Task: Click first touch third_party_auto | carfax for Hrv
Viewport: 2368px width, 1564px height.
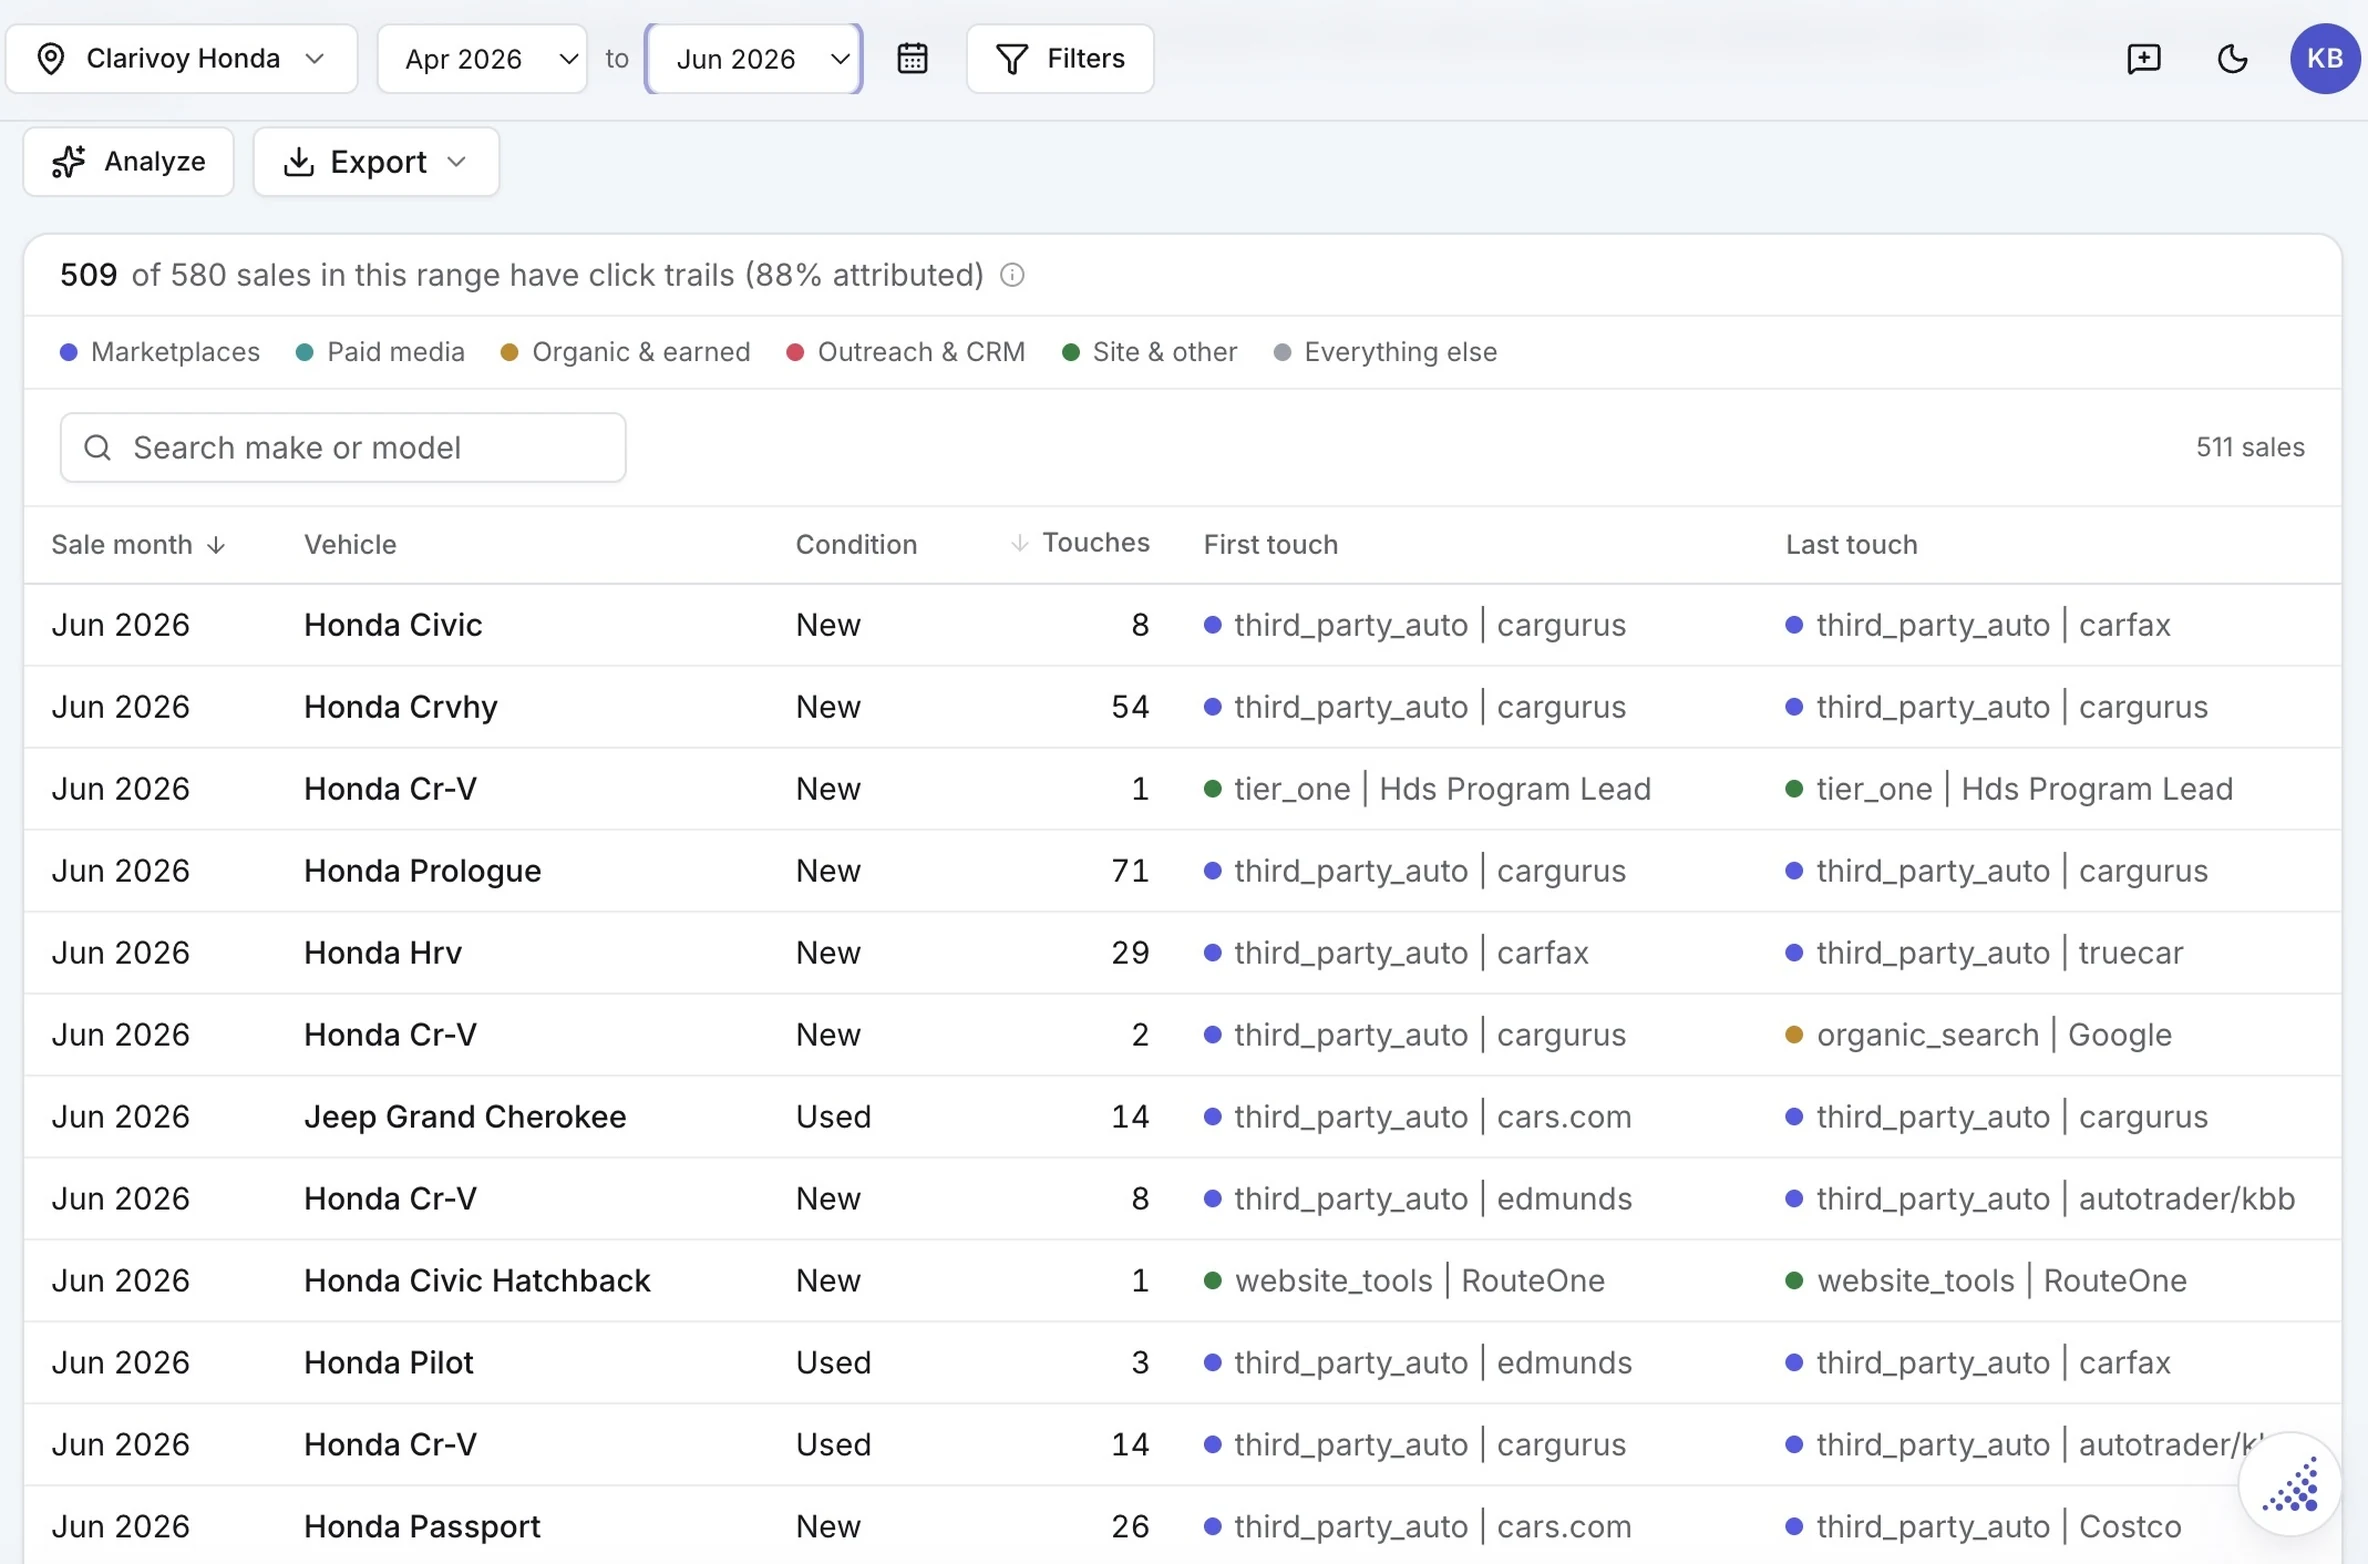Action: 1396,953
